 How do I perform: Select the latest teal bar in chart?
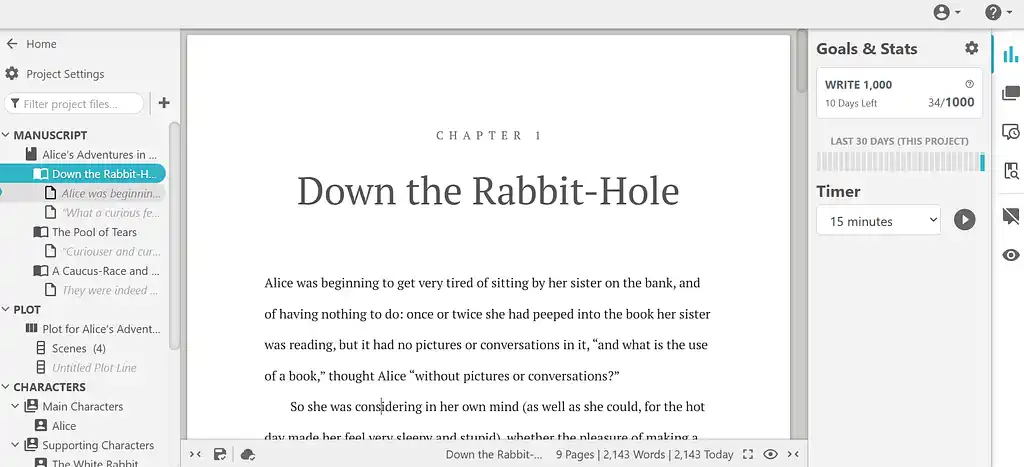pyautogui.click(x=982, y=162)
